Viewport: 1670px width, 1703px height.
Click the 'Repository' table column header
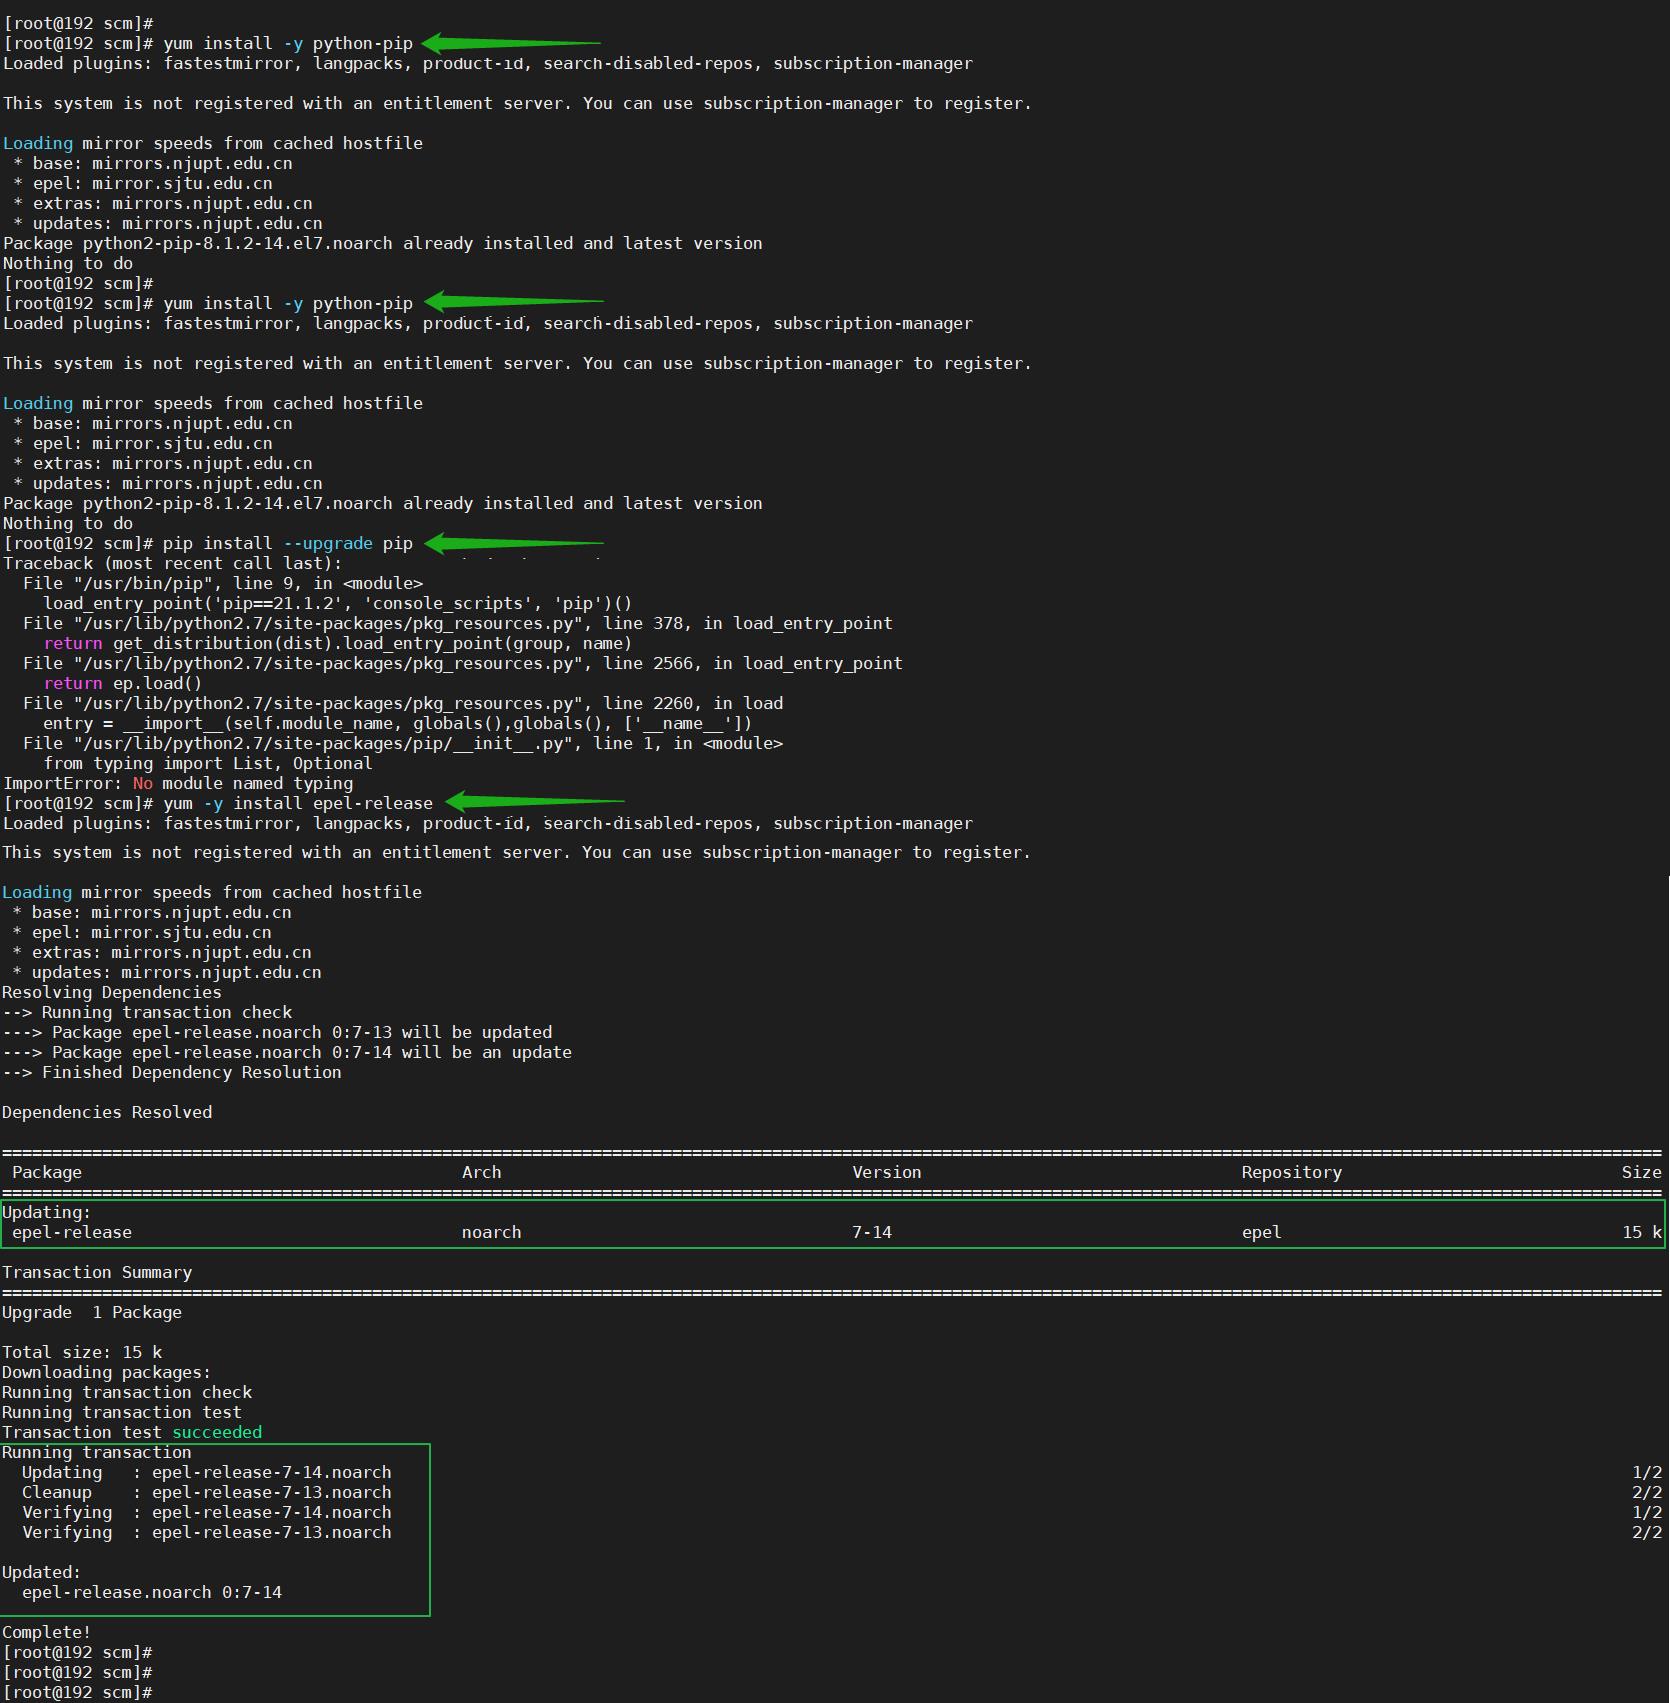click(x=1292, y=1172)
